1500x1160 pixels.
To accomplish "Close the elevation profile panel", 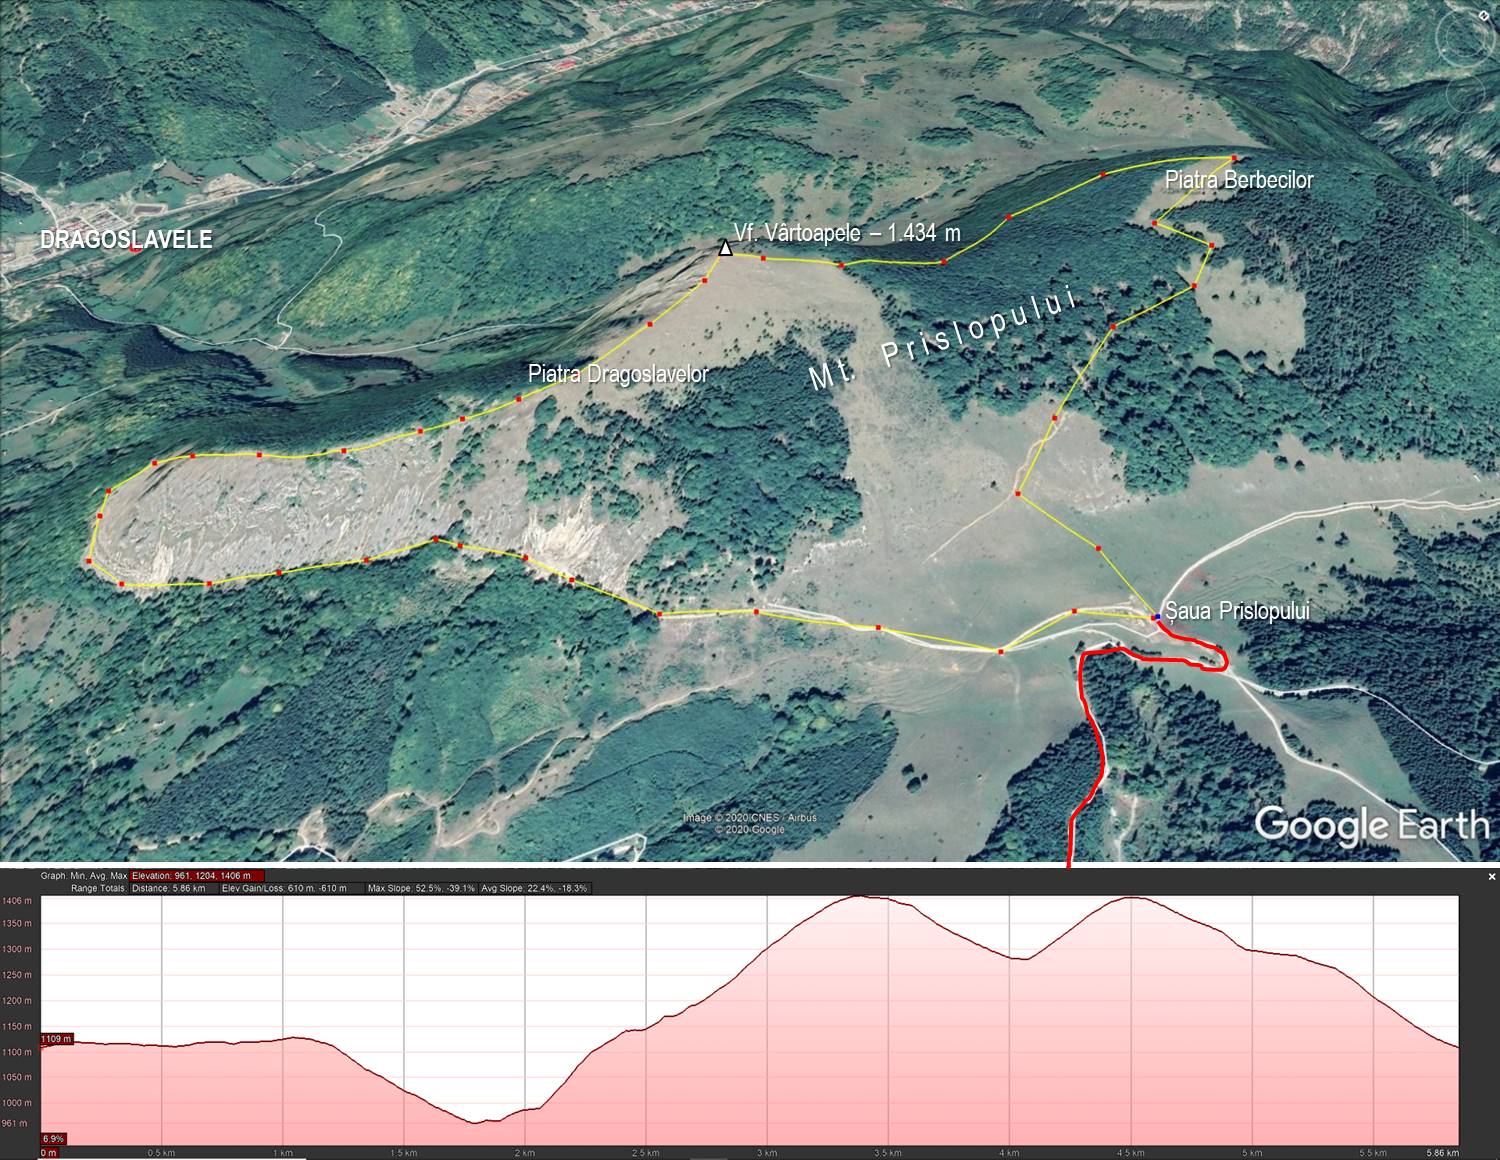I will pos(1492,877).
